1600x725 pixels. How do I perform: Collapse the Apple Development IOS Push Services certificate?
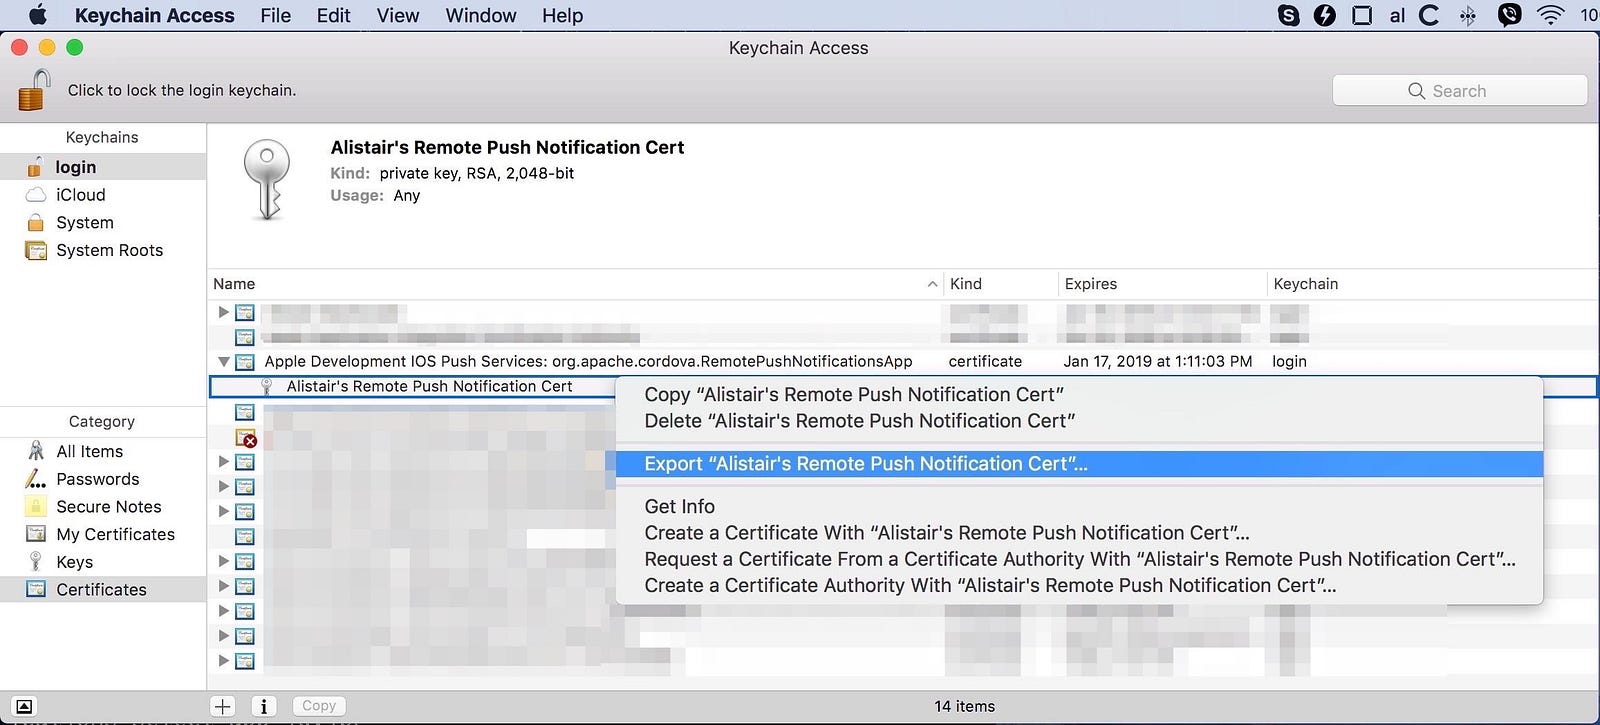(223, 362)
